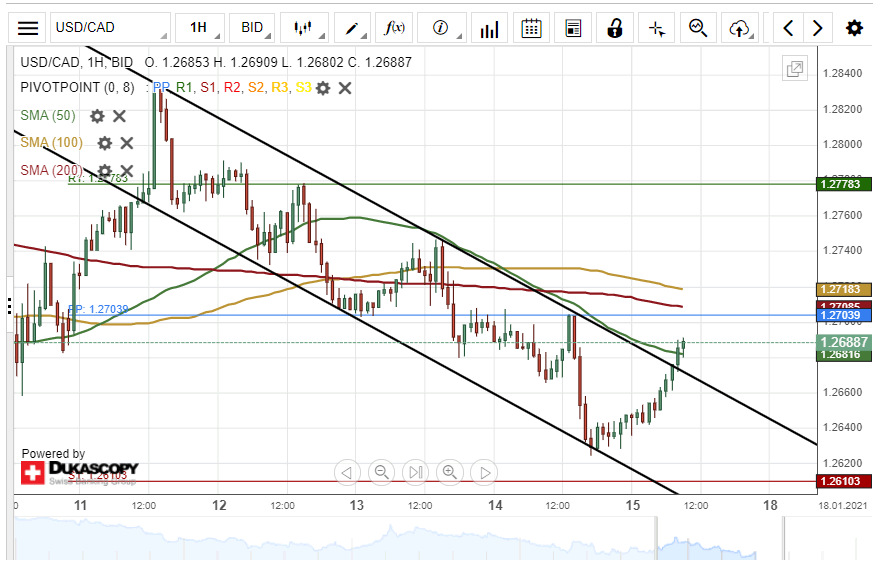Image resolution: width=878 pixels, height=567 pixels.
Task: Open the cloud upload save menu
Action: pos(740,28)
